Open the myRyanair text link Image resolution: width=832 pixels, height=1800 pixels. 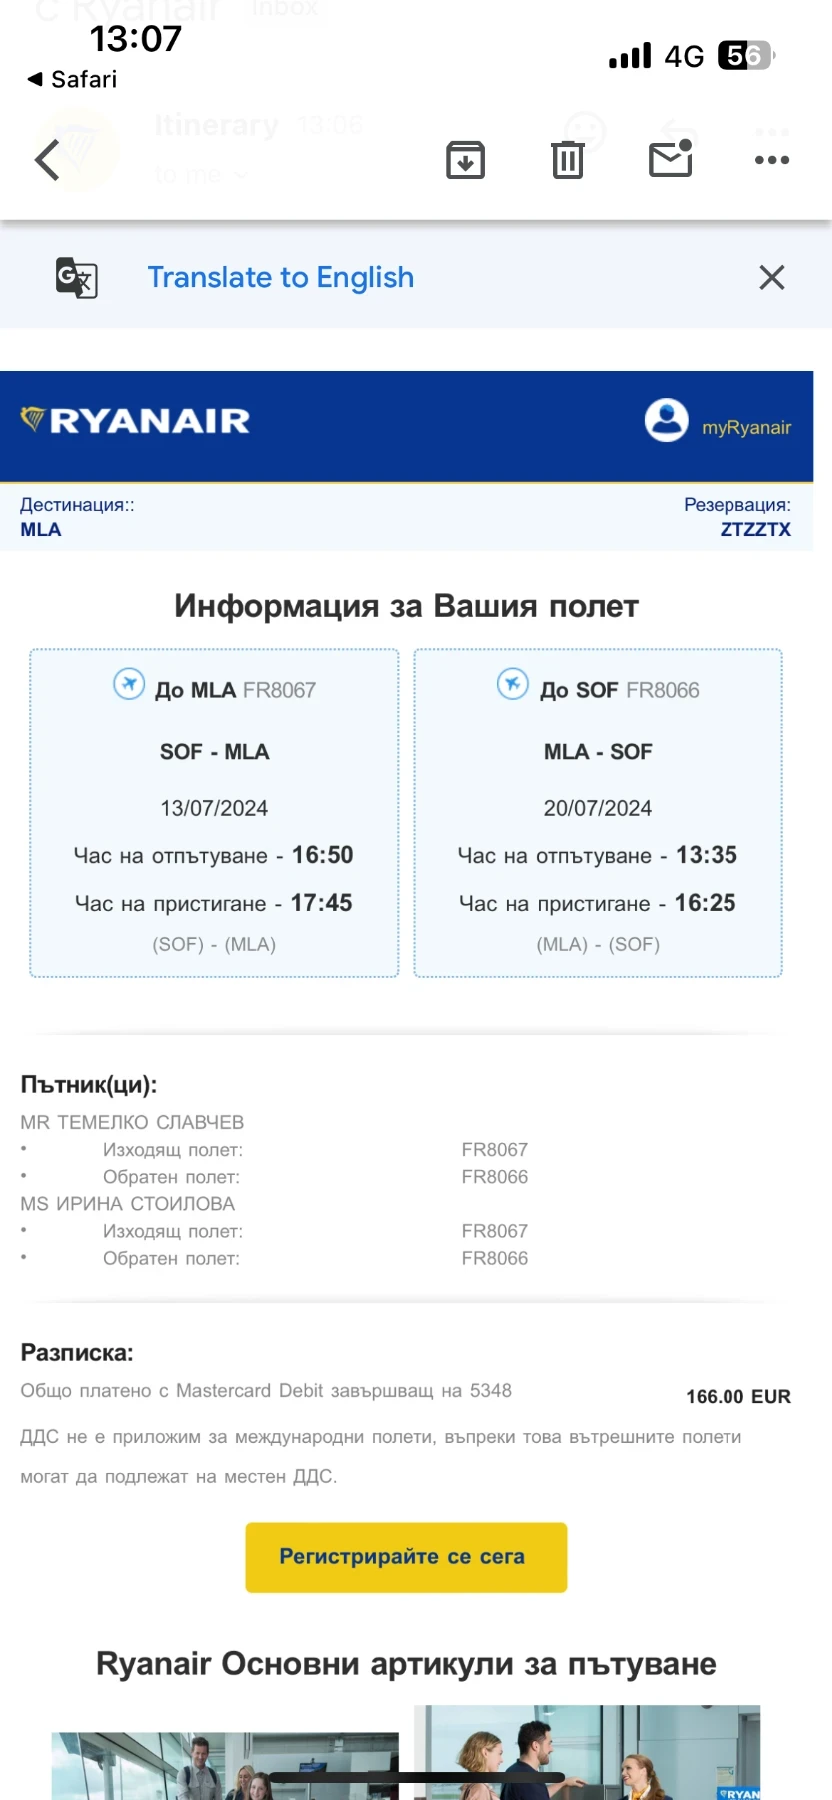[x=746, y=428]
